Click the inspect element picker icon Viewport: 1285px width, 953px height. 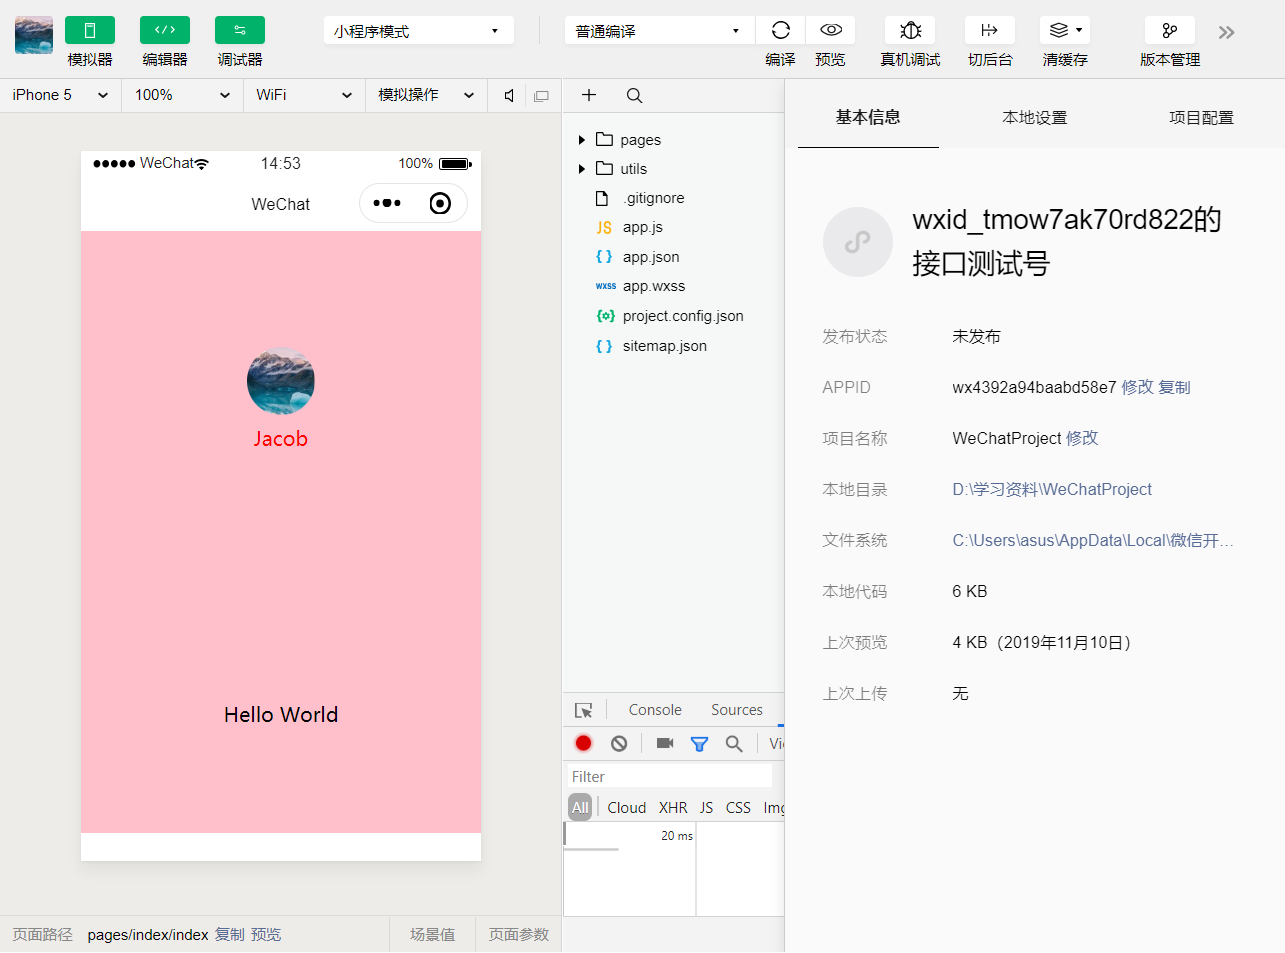[584, 711]
